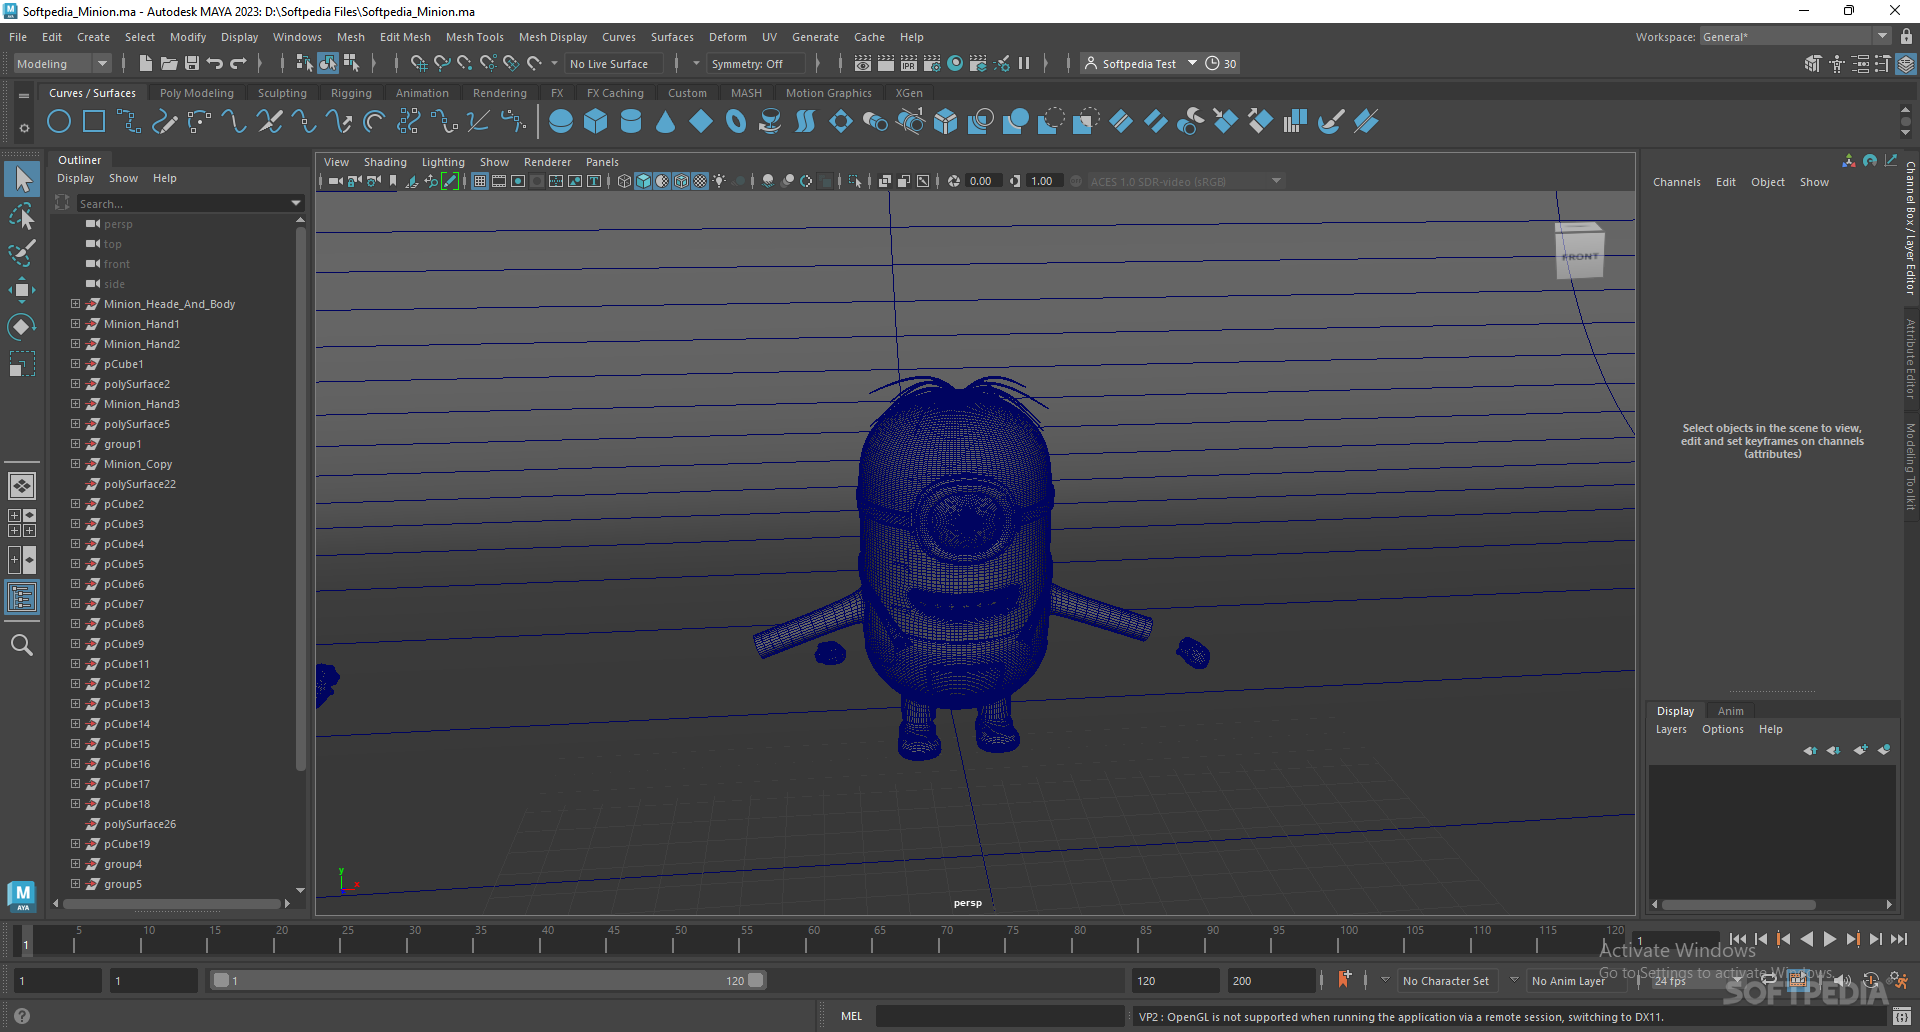This screenshot has width=1920, height=1032.
Task: Toggle four view layout
Action: tap(22, 523)
